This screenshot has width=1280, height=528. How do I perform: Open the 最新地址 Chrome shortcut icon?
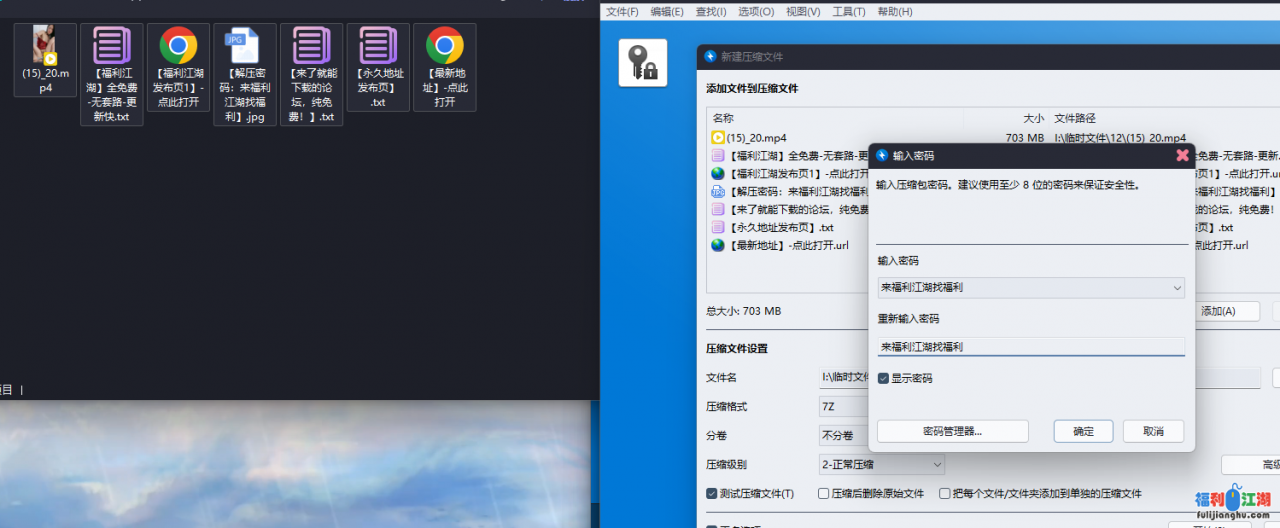pyautogui.click(x=444, y=46)
